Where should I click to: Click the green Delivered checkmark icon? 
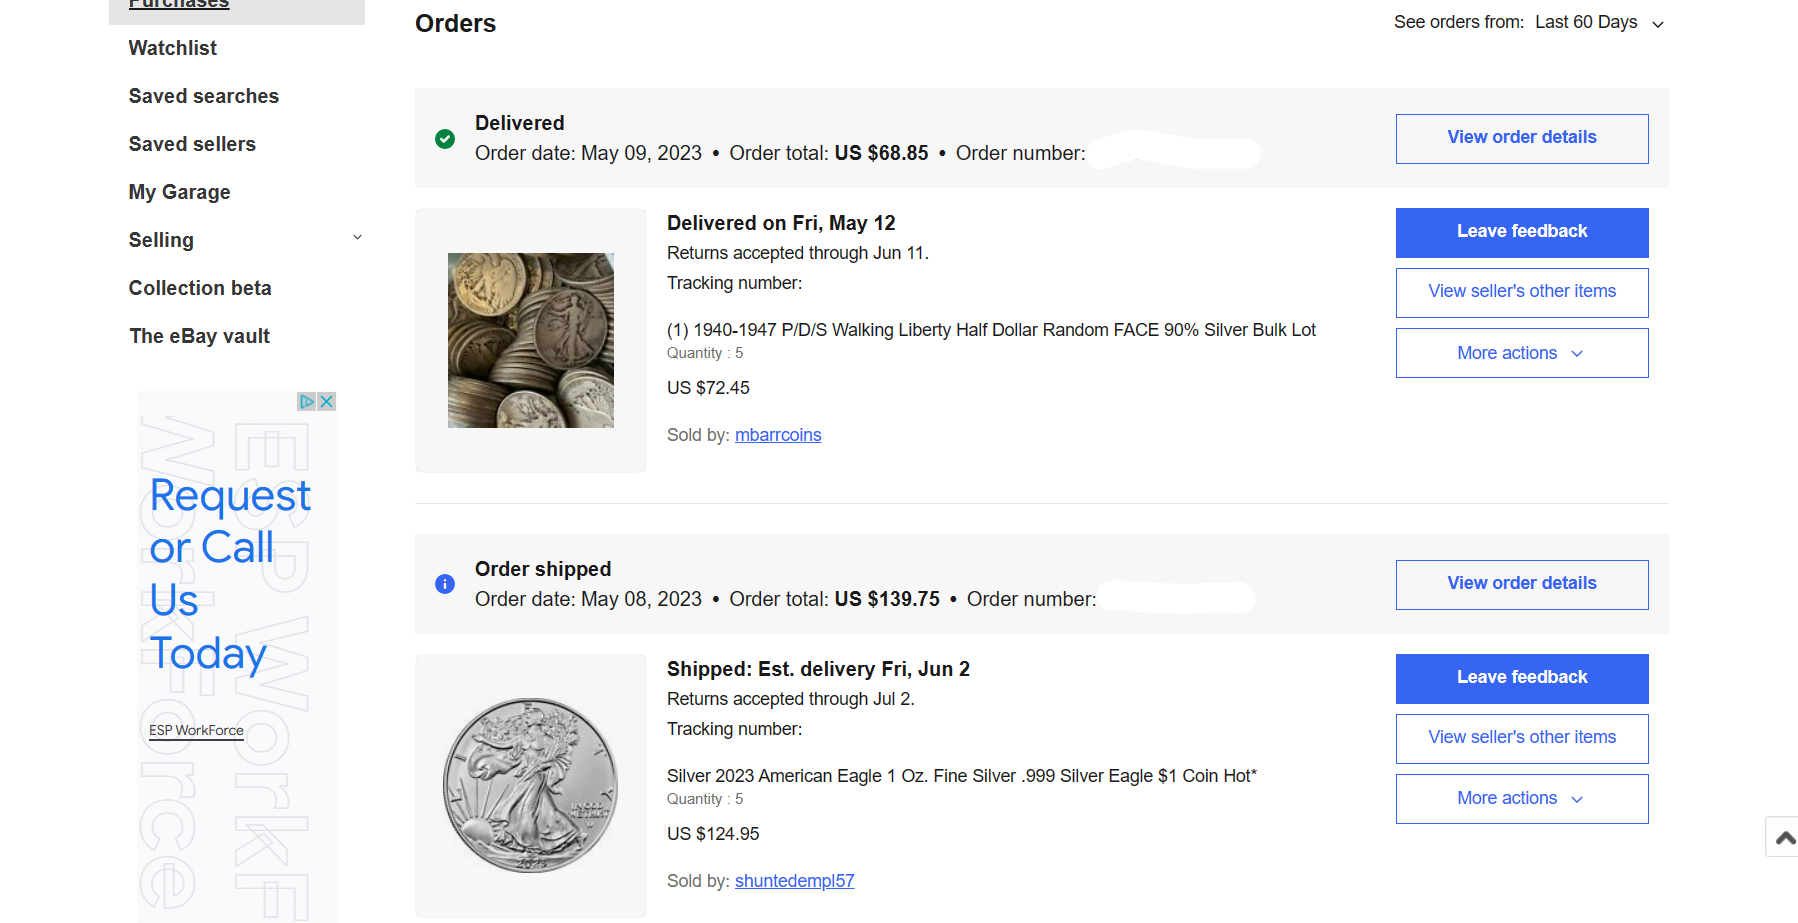click(445, 139)
